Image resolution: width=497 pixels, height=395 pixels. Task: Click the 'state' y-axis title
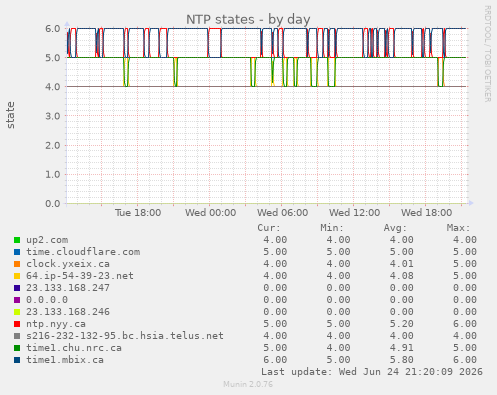10,115
